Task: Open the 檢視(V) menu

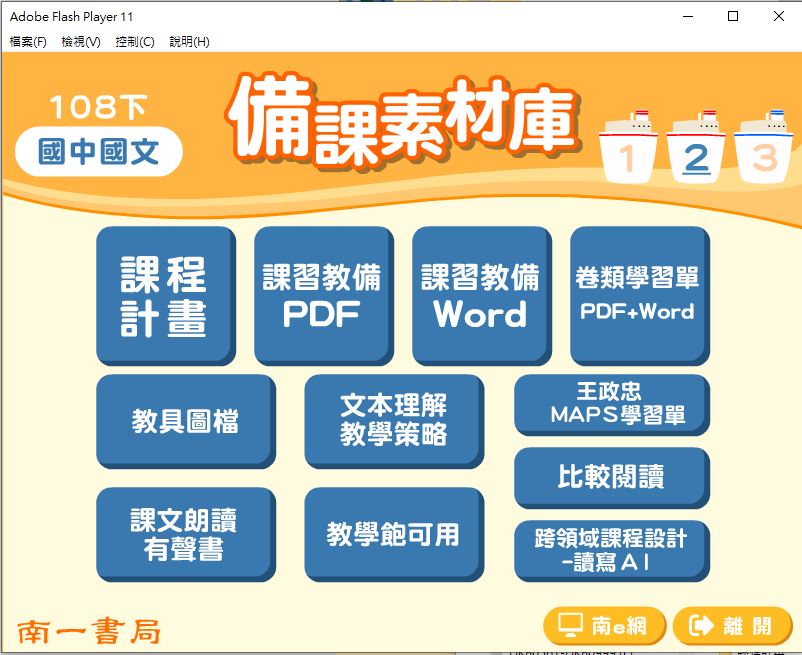Action: [x=81, y=42]
